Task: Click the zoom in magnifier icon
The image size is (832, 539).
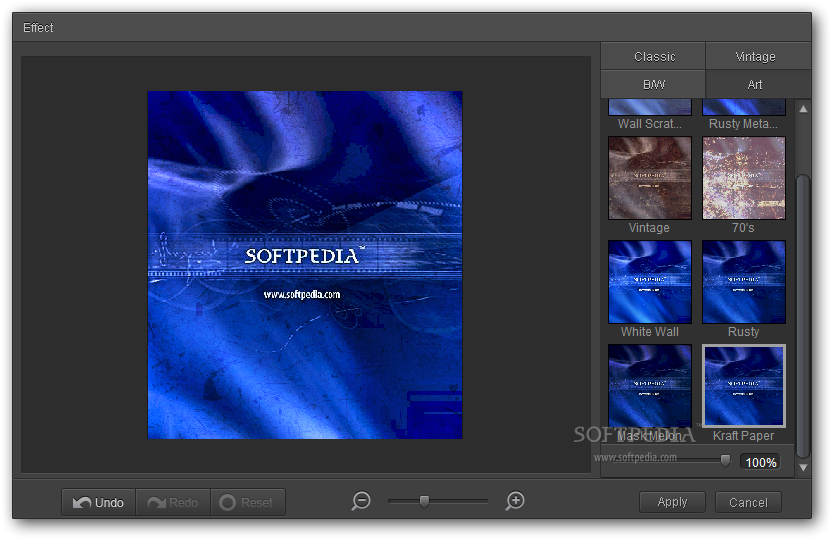Action: (515, 501)
